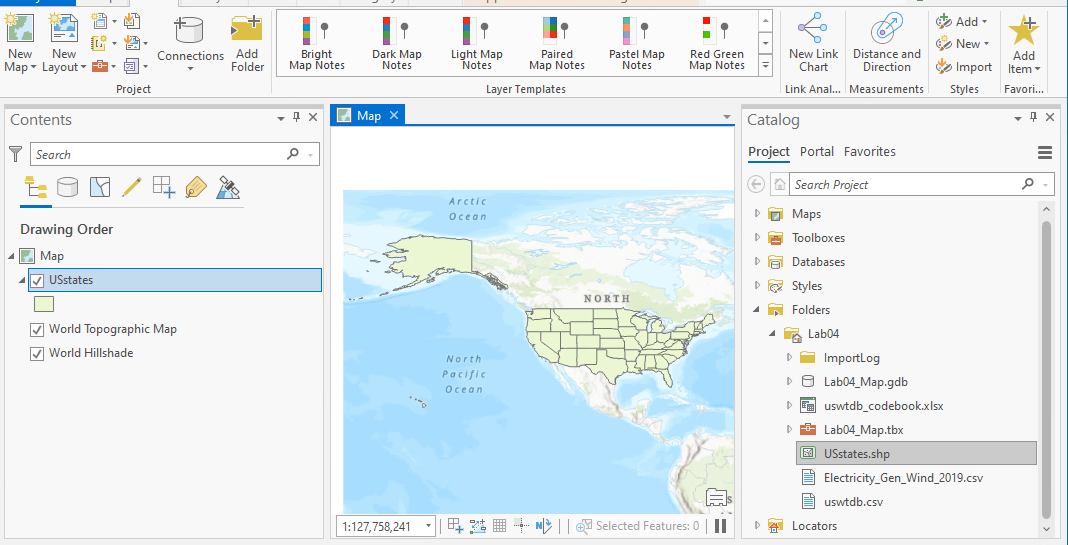This screenshot has width=1068, height=545.
Task: Click the New Map button
Action: coord(19,44)
